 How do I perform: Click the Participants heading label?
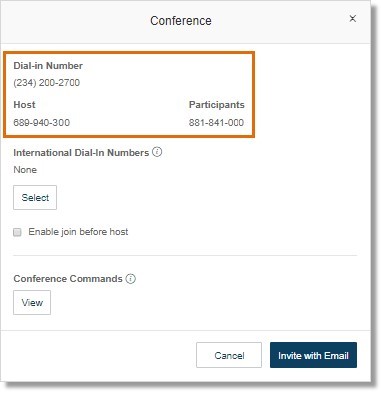click(x=217, y=105)
